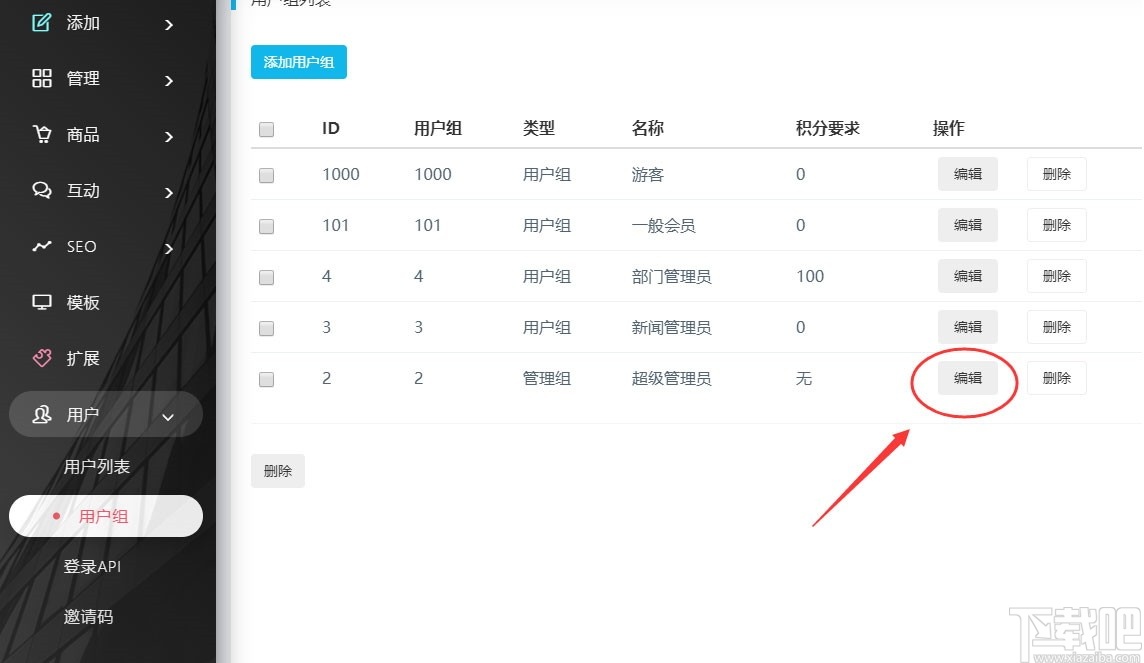
Task: Switch to 用户列表 in sidebar
Action: 97,465
